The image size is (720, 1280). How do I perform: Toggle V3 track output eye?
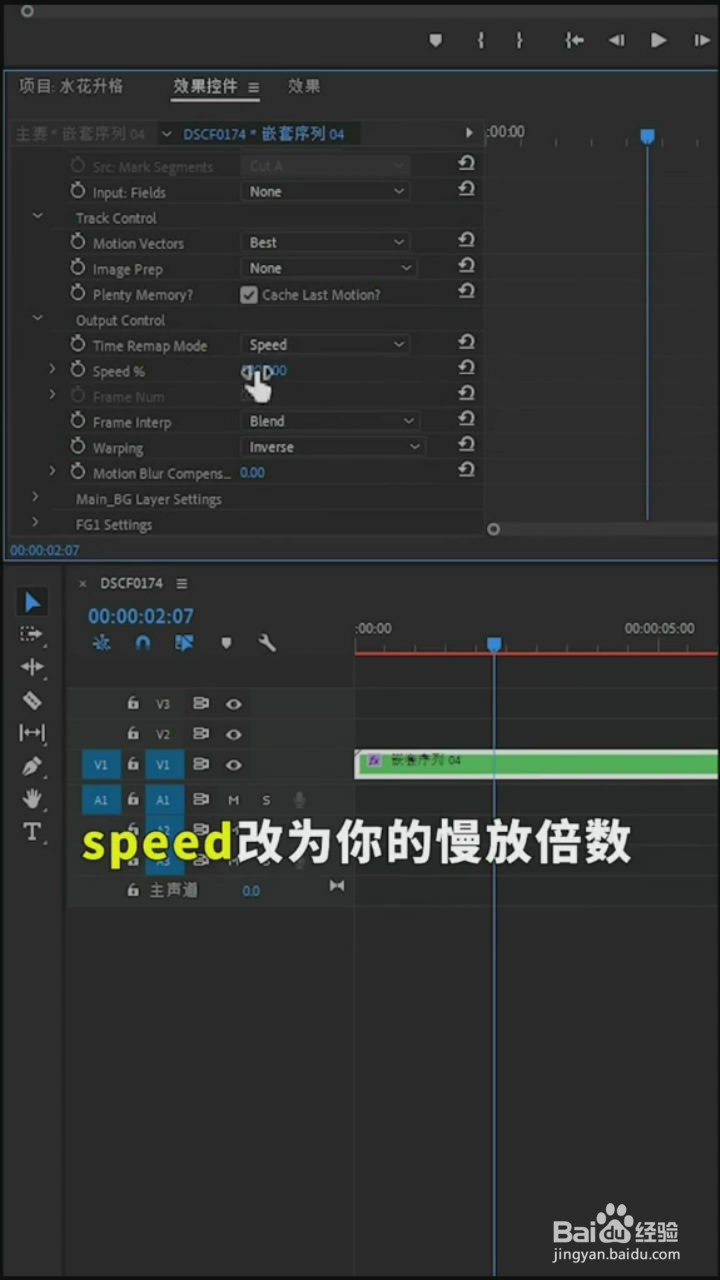234,704
